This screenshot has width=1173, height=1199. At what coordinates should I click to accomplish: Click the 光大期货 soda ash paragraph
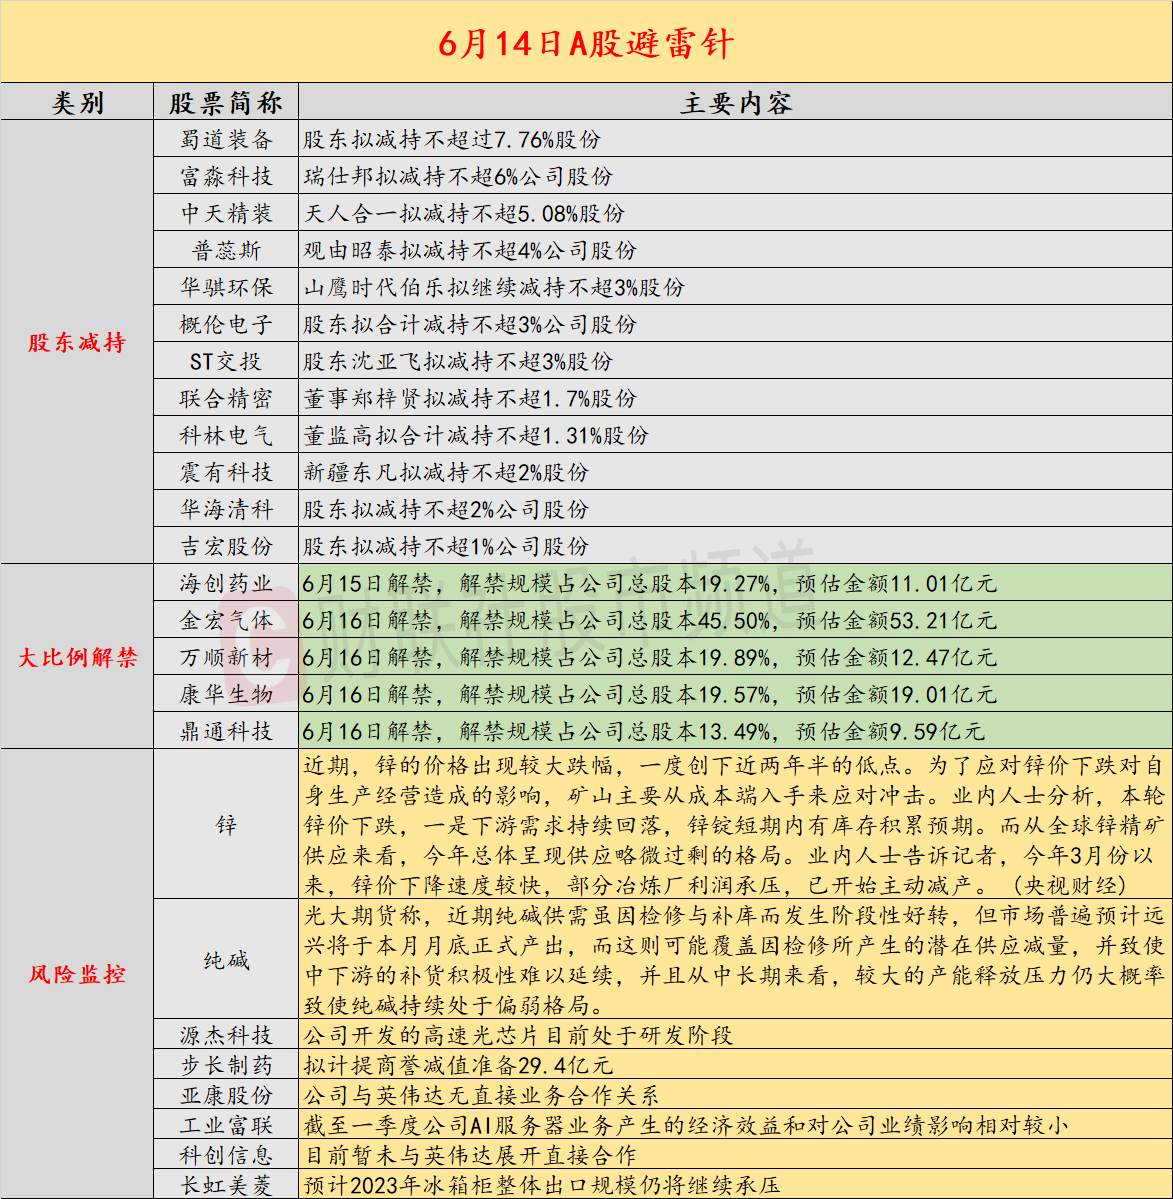(734, 960)
